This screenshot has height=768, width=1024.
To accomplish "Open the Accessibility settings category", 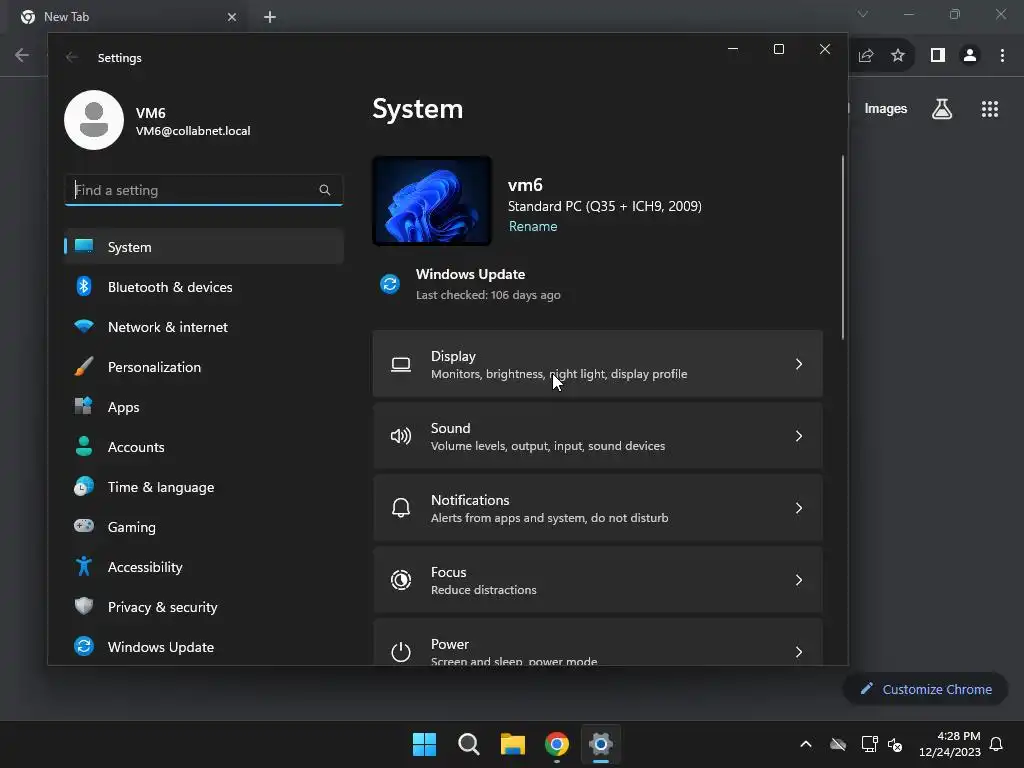I will 204,567.
